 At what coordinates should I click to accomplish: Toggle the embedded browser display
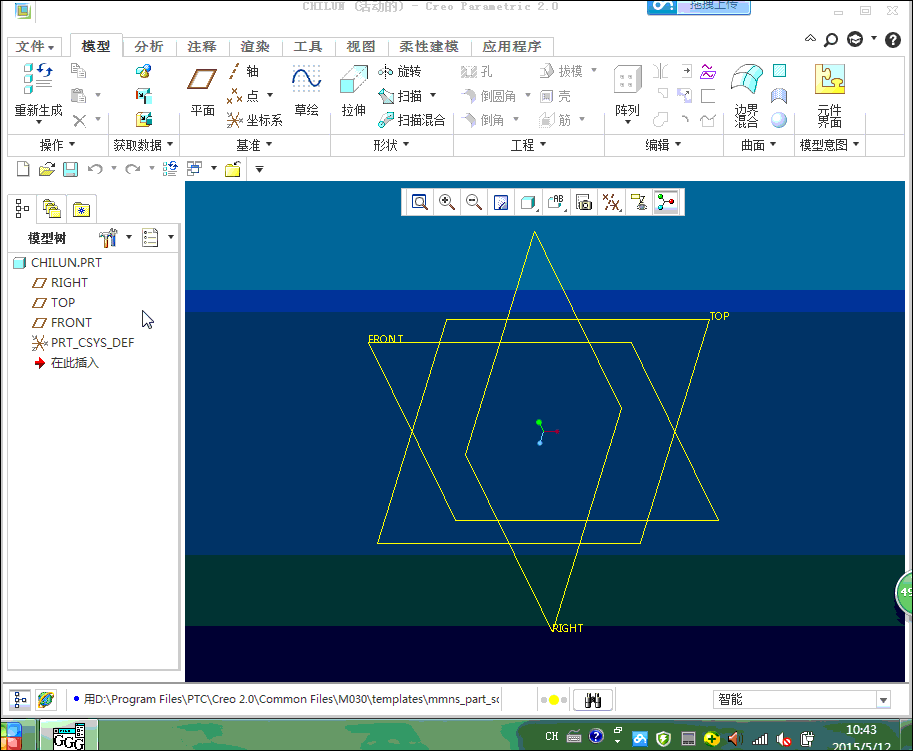45,699
